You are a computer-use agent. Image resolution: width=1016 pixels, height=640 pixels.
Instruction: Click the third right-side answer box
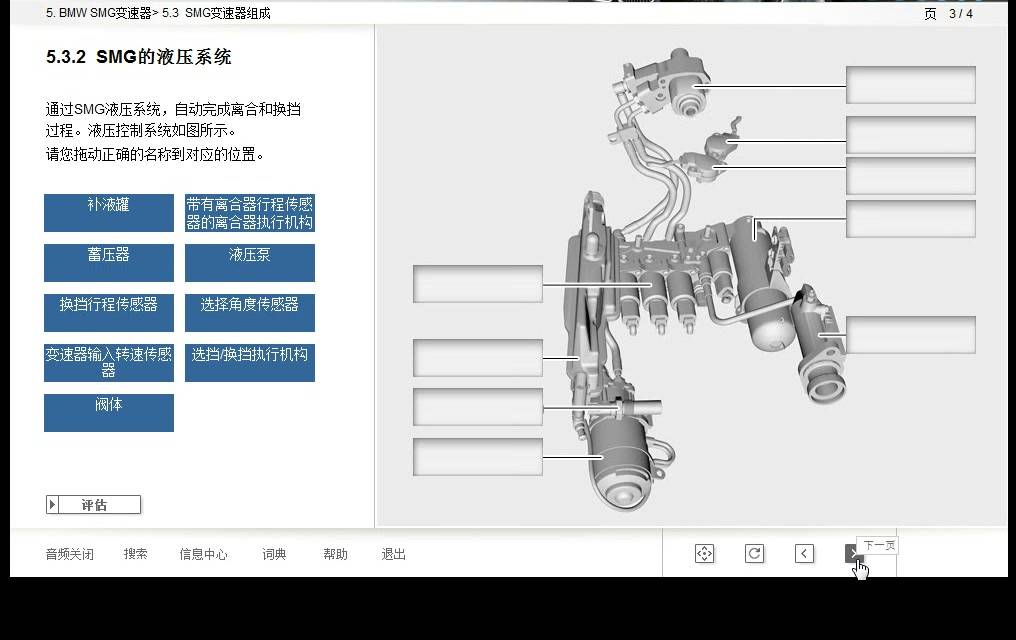pyautogui.click(x=910, y=176)
